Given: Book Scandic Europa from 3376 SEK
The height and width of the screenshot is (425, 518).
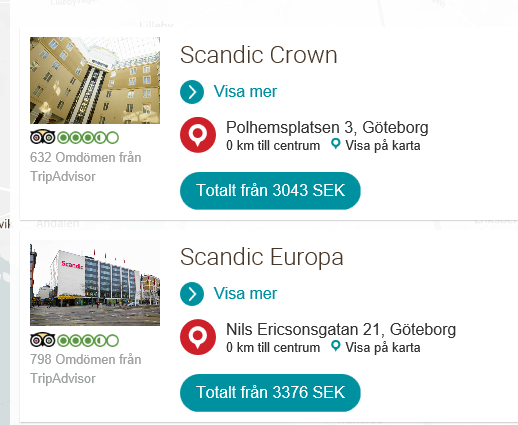Looking at the screenshot, I should coord(270,393).
